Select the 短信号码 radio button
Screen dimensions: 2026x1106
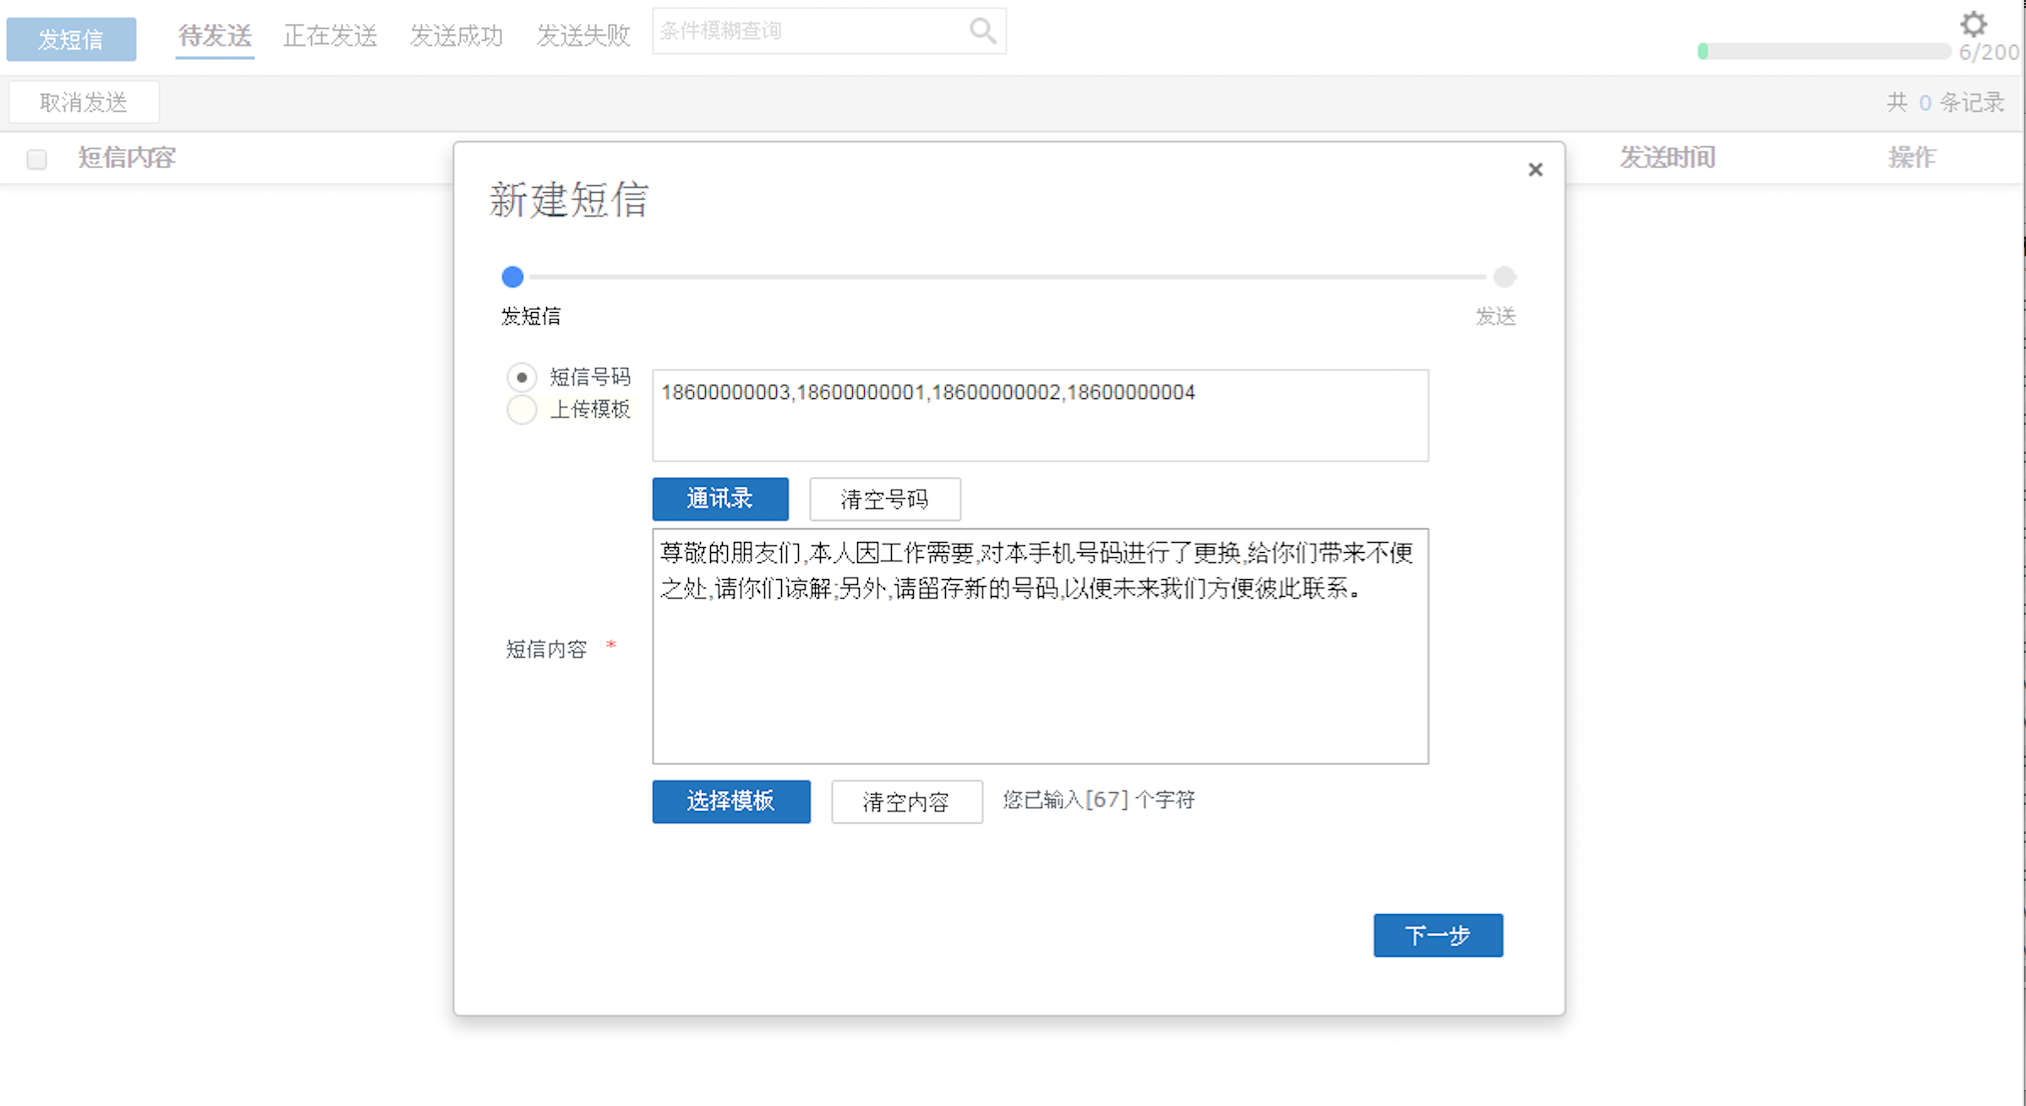pyautogui.click(x=521, y=377)
